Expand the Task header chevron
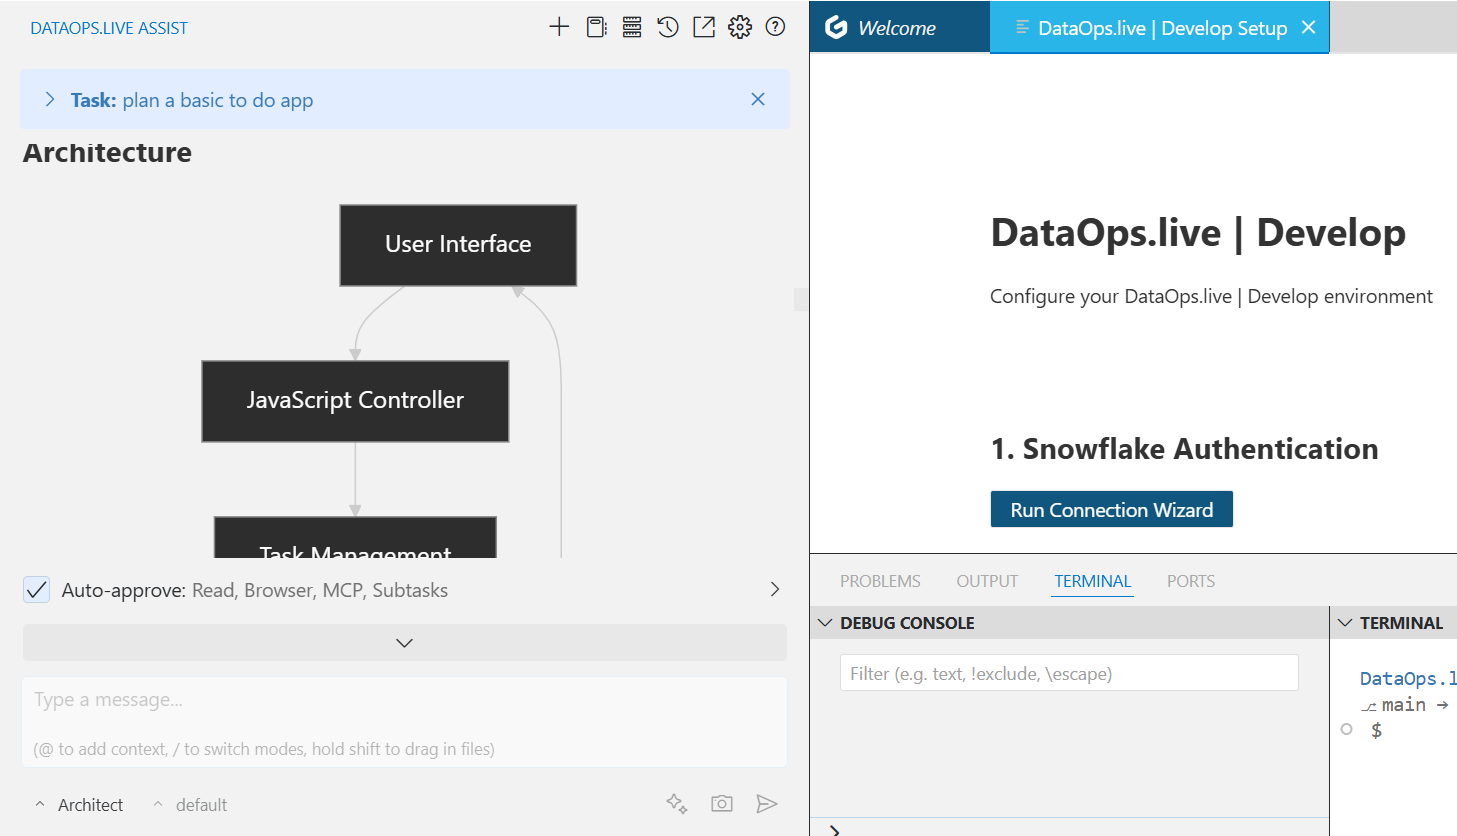Viewport: 1457px width, 836px height. 50,99
